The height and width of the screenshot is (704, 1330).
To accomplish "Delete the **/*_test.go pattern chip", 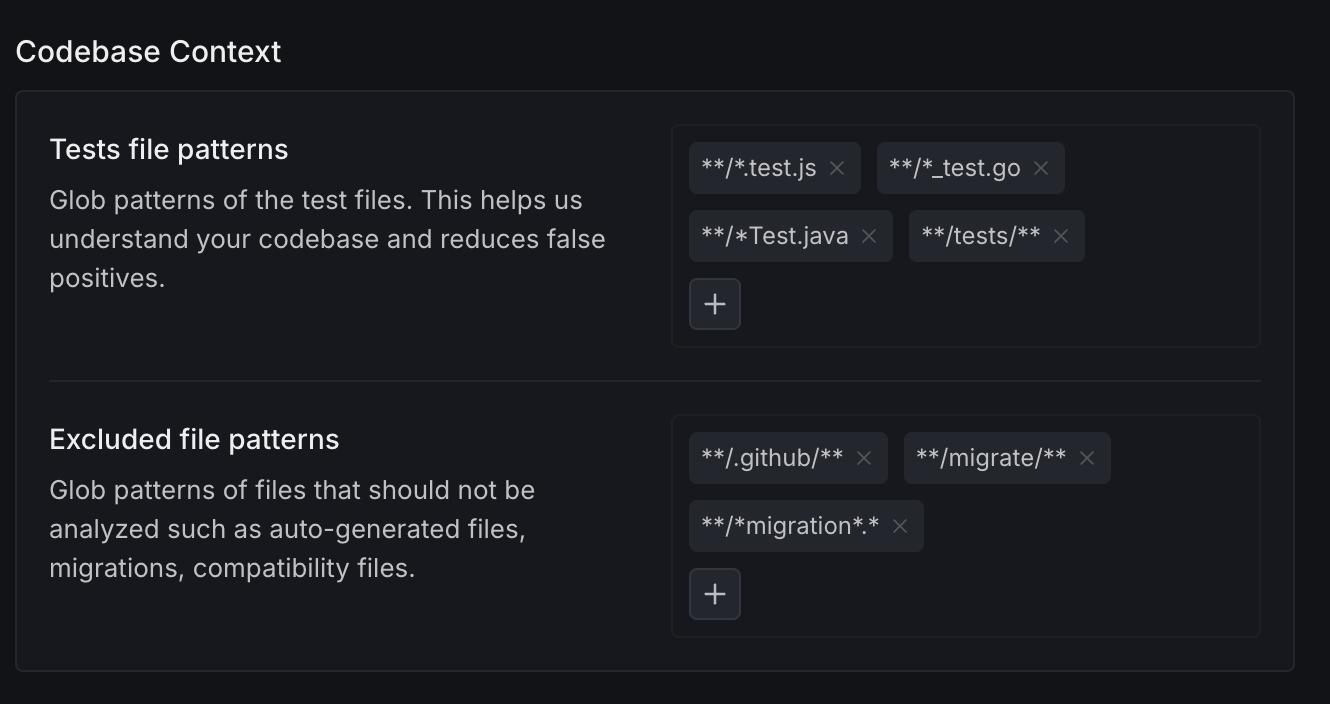I will (1041, 168).
